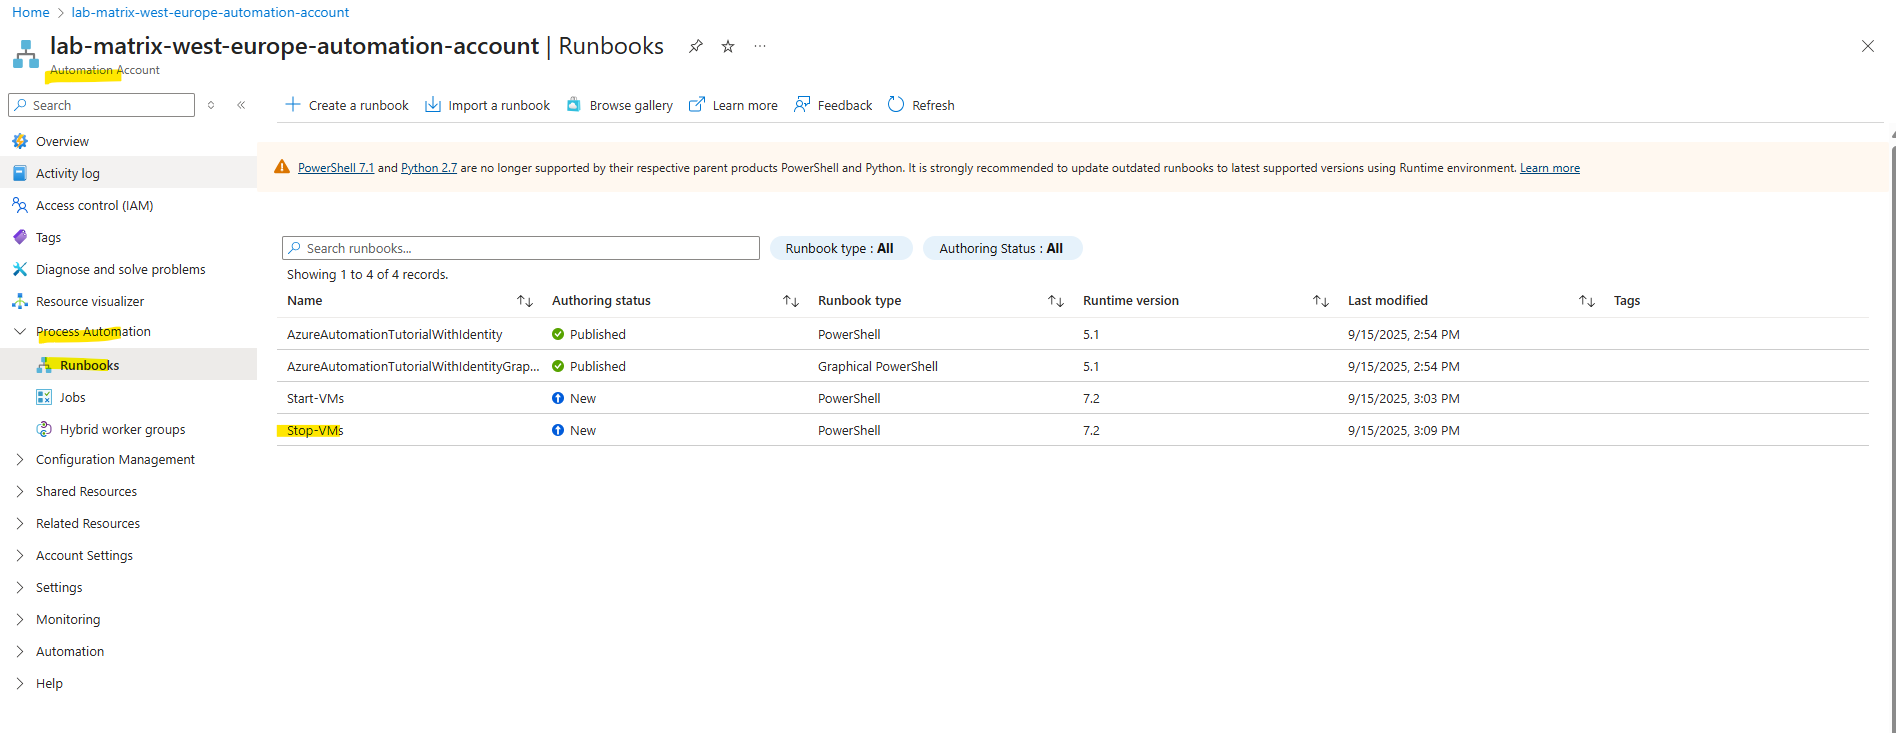
Task: Expand the Help section
Action: point(20,683)
